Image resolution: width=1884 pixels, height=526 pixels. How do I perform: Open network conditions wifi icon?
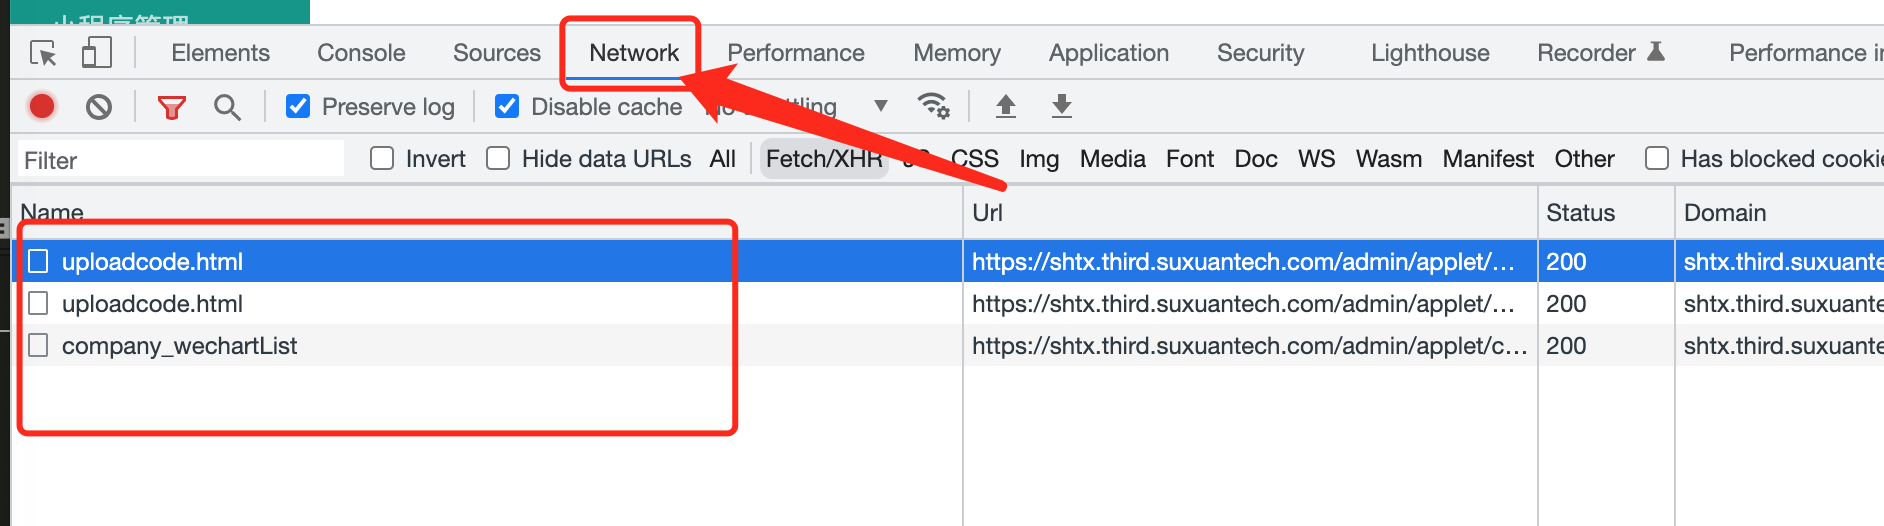pyautogui.click(x=933, y=105)
